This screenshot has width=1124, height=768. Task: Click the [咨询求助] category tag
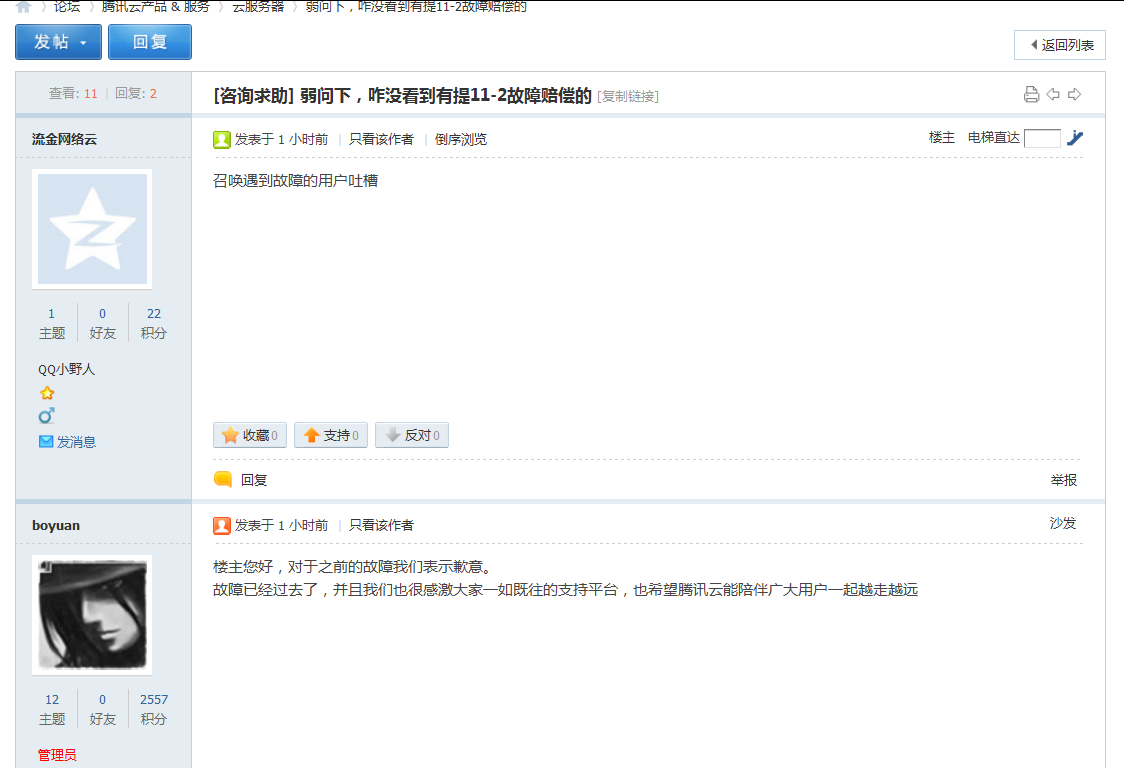pos(254,95)
